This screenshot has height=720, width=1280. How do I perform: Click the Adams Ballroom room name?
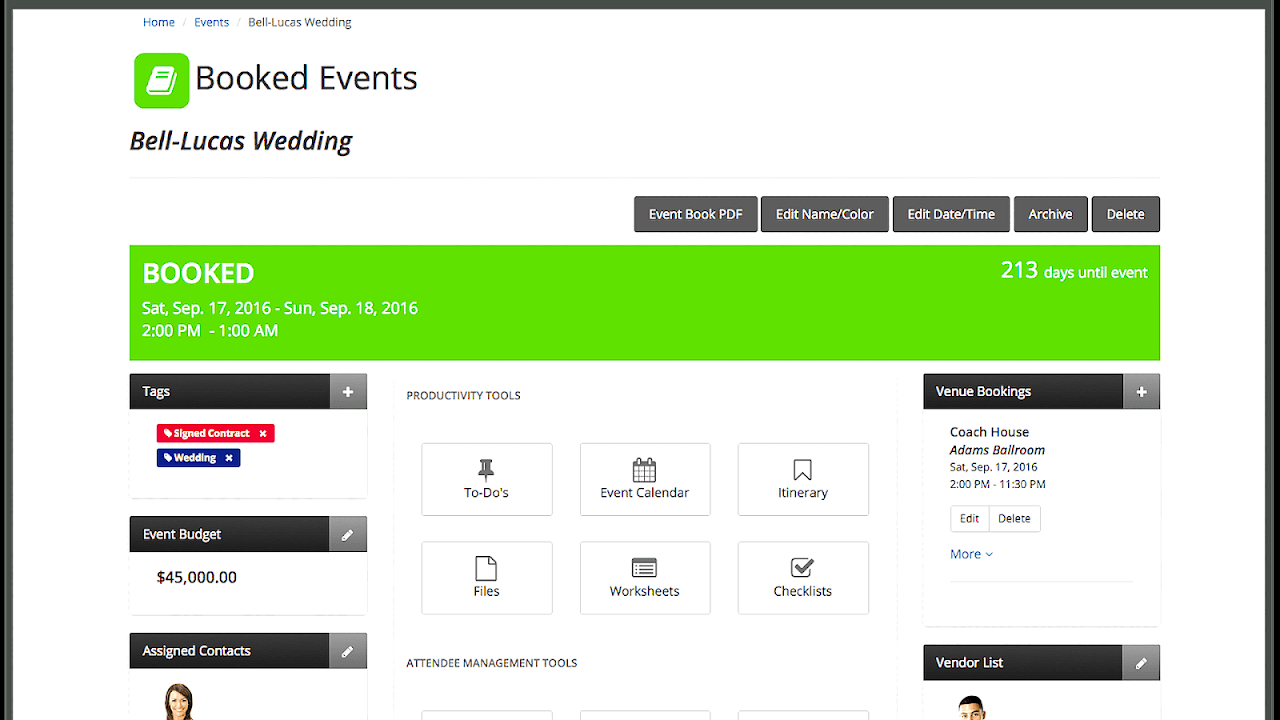[997, 450]
